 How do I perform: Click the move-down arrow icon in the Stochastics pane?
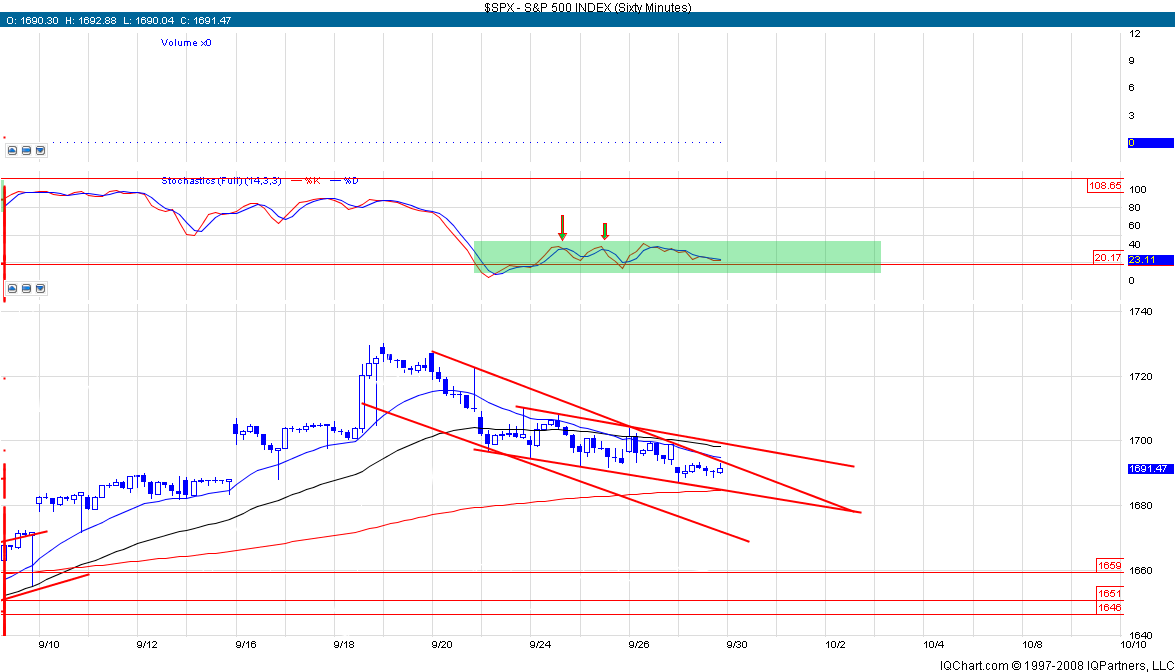40,289
